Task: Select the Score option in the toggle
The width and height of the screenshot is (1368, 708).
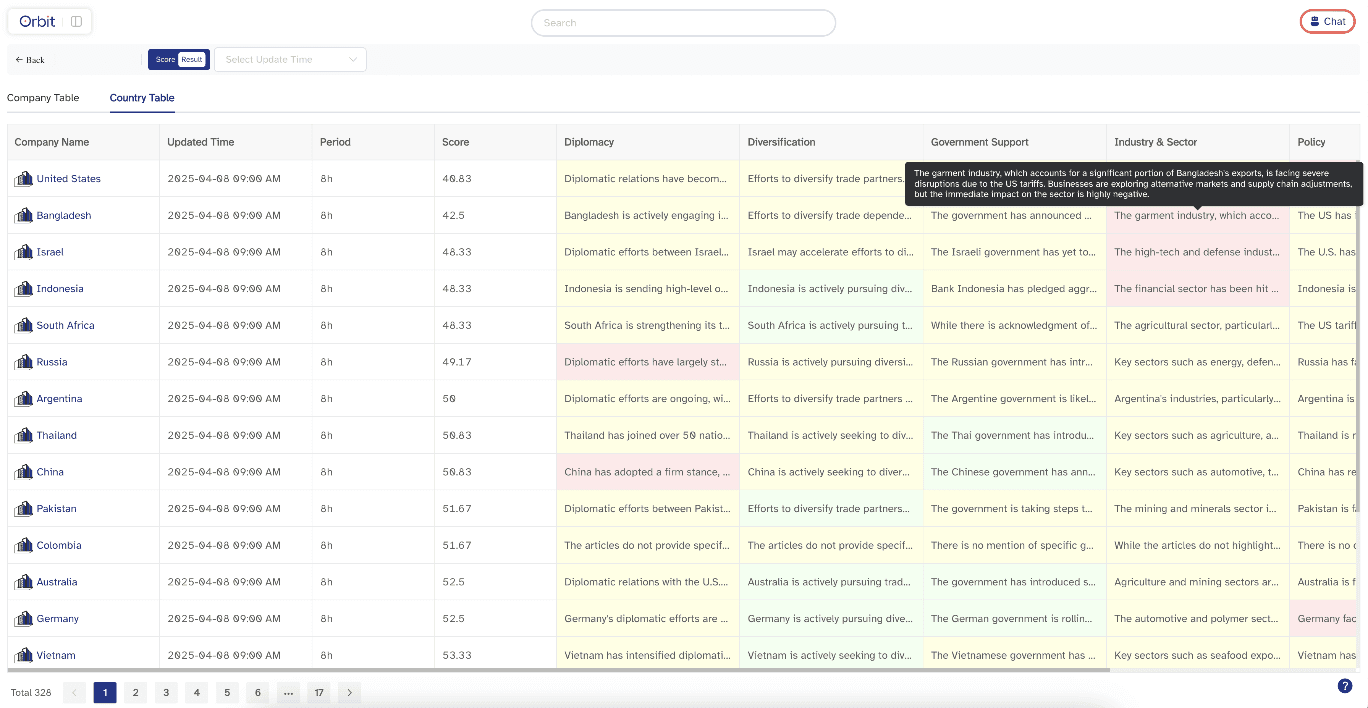Action: [165, 60]
